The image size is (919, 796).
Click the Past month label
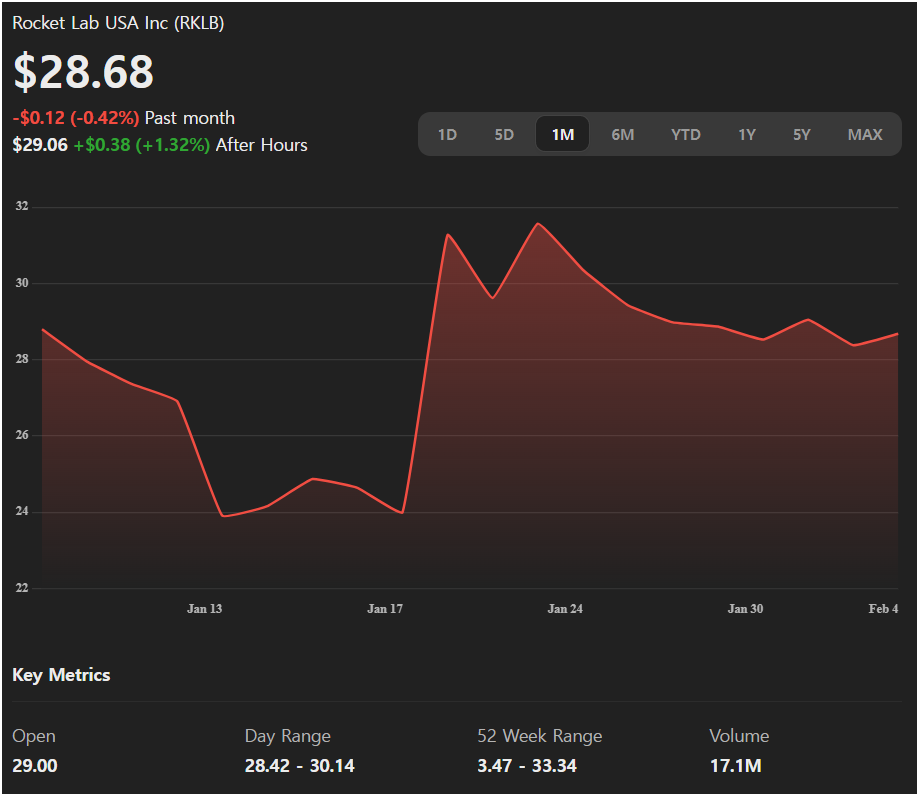point(190,118)
